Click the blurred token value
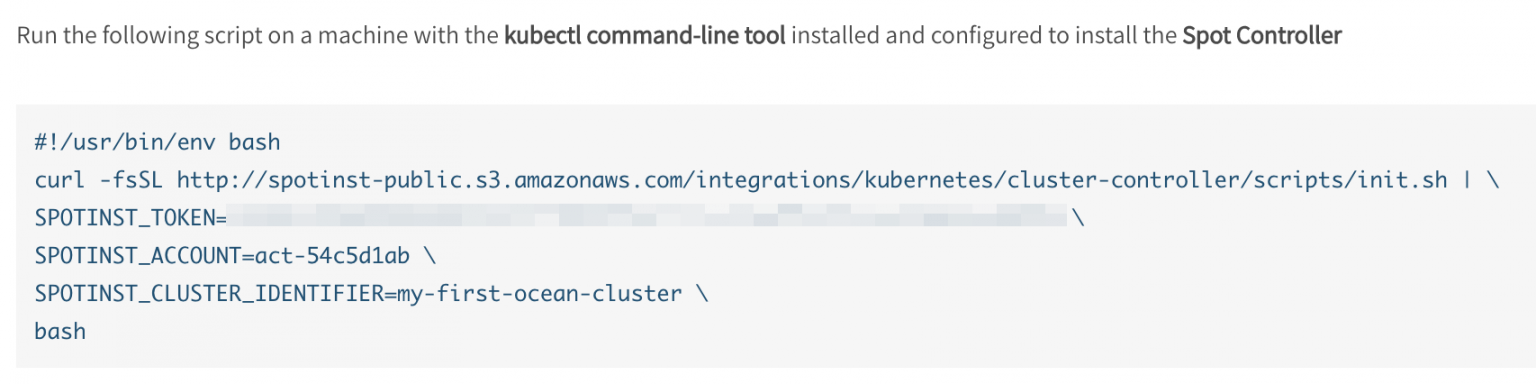Screen dimensions: 1536x384 pos(647,218)
